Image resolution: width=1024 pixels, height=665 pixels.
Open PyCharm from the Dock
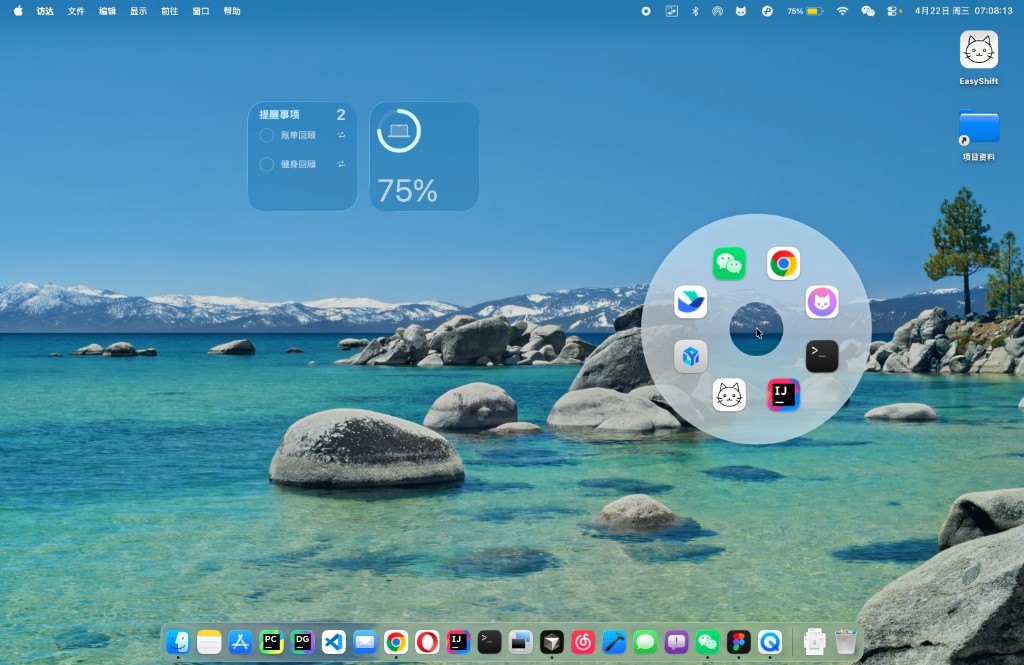[271, 642]
